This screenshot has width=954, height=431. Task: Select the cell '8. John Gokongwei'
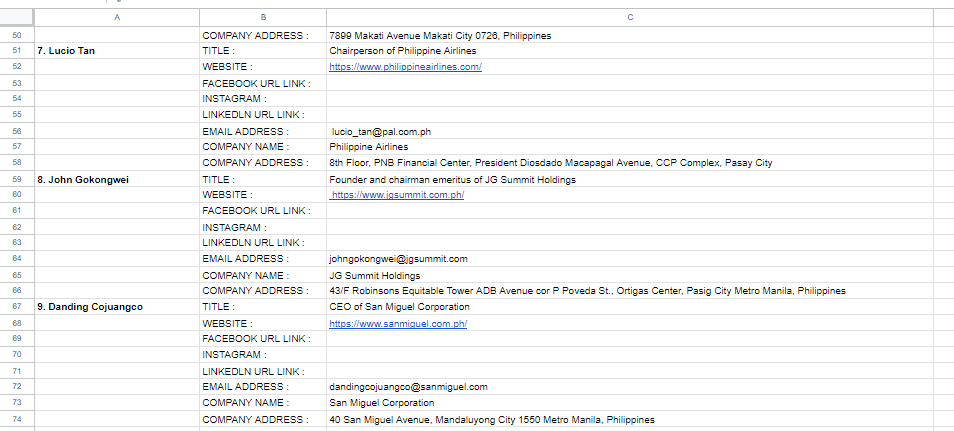coord(117,180)
